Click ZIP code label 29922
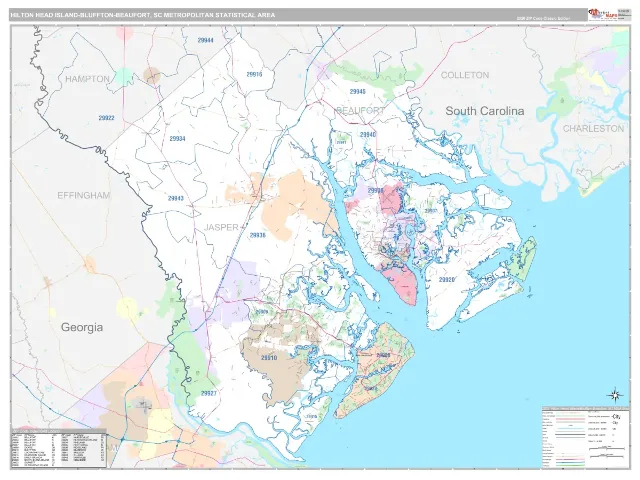The height and width of the screenshot is (480, 640). (x=107, y=118)
